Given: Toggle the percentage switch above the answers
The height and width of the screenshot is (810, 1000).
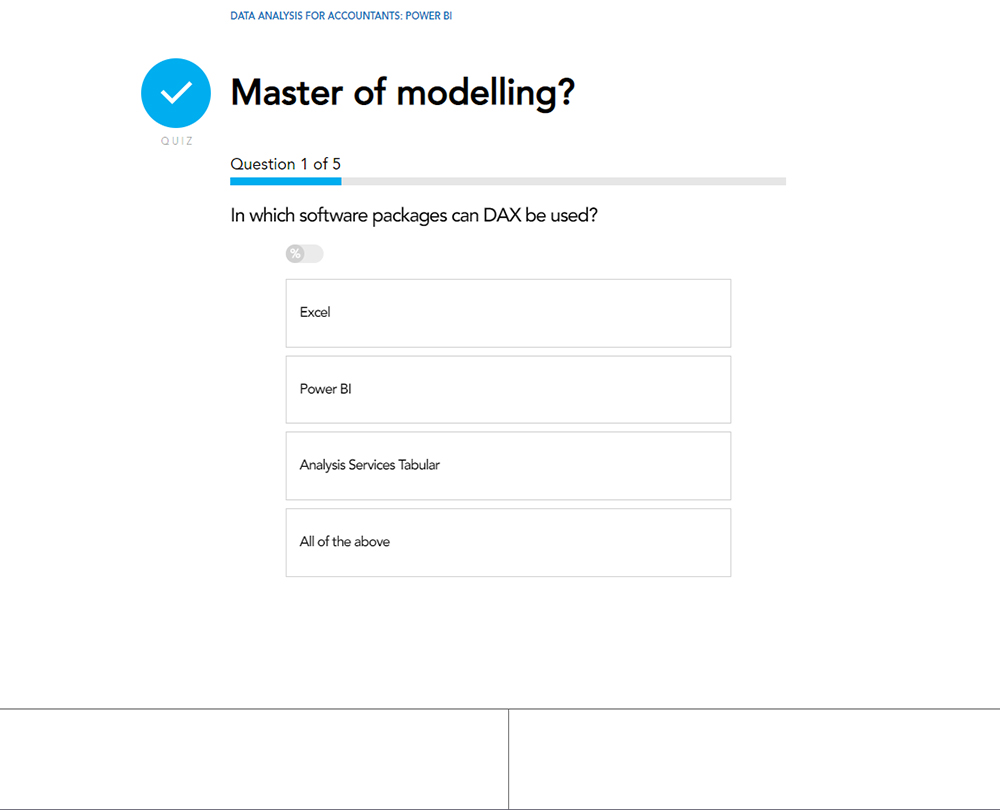Looking at the screenshot, I should click(304, 254).
